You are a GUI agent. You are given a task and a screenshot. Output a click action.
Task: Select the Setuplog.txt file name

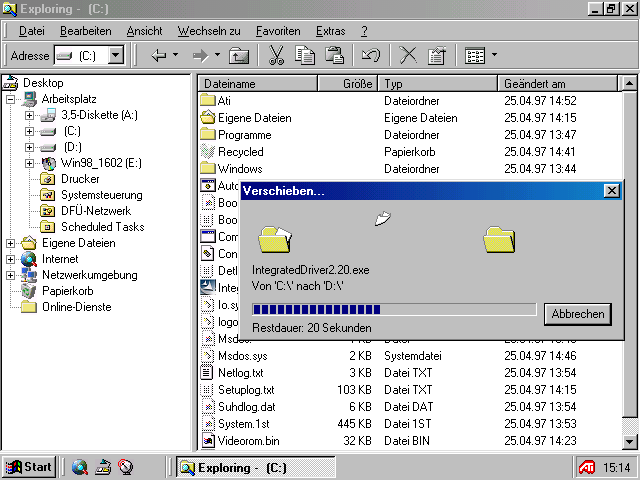246,390
